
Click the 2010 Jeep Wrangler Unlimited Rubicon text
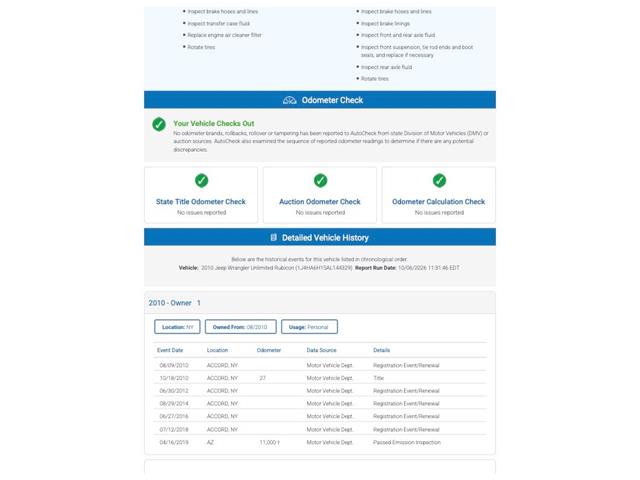(x=247, y=268)
